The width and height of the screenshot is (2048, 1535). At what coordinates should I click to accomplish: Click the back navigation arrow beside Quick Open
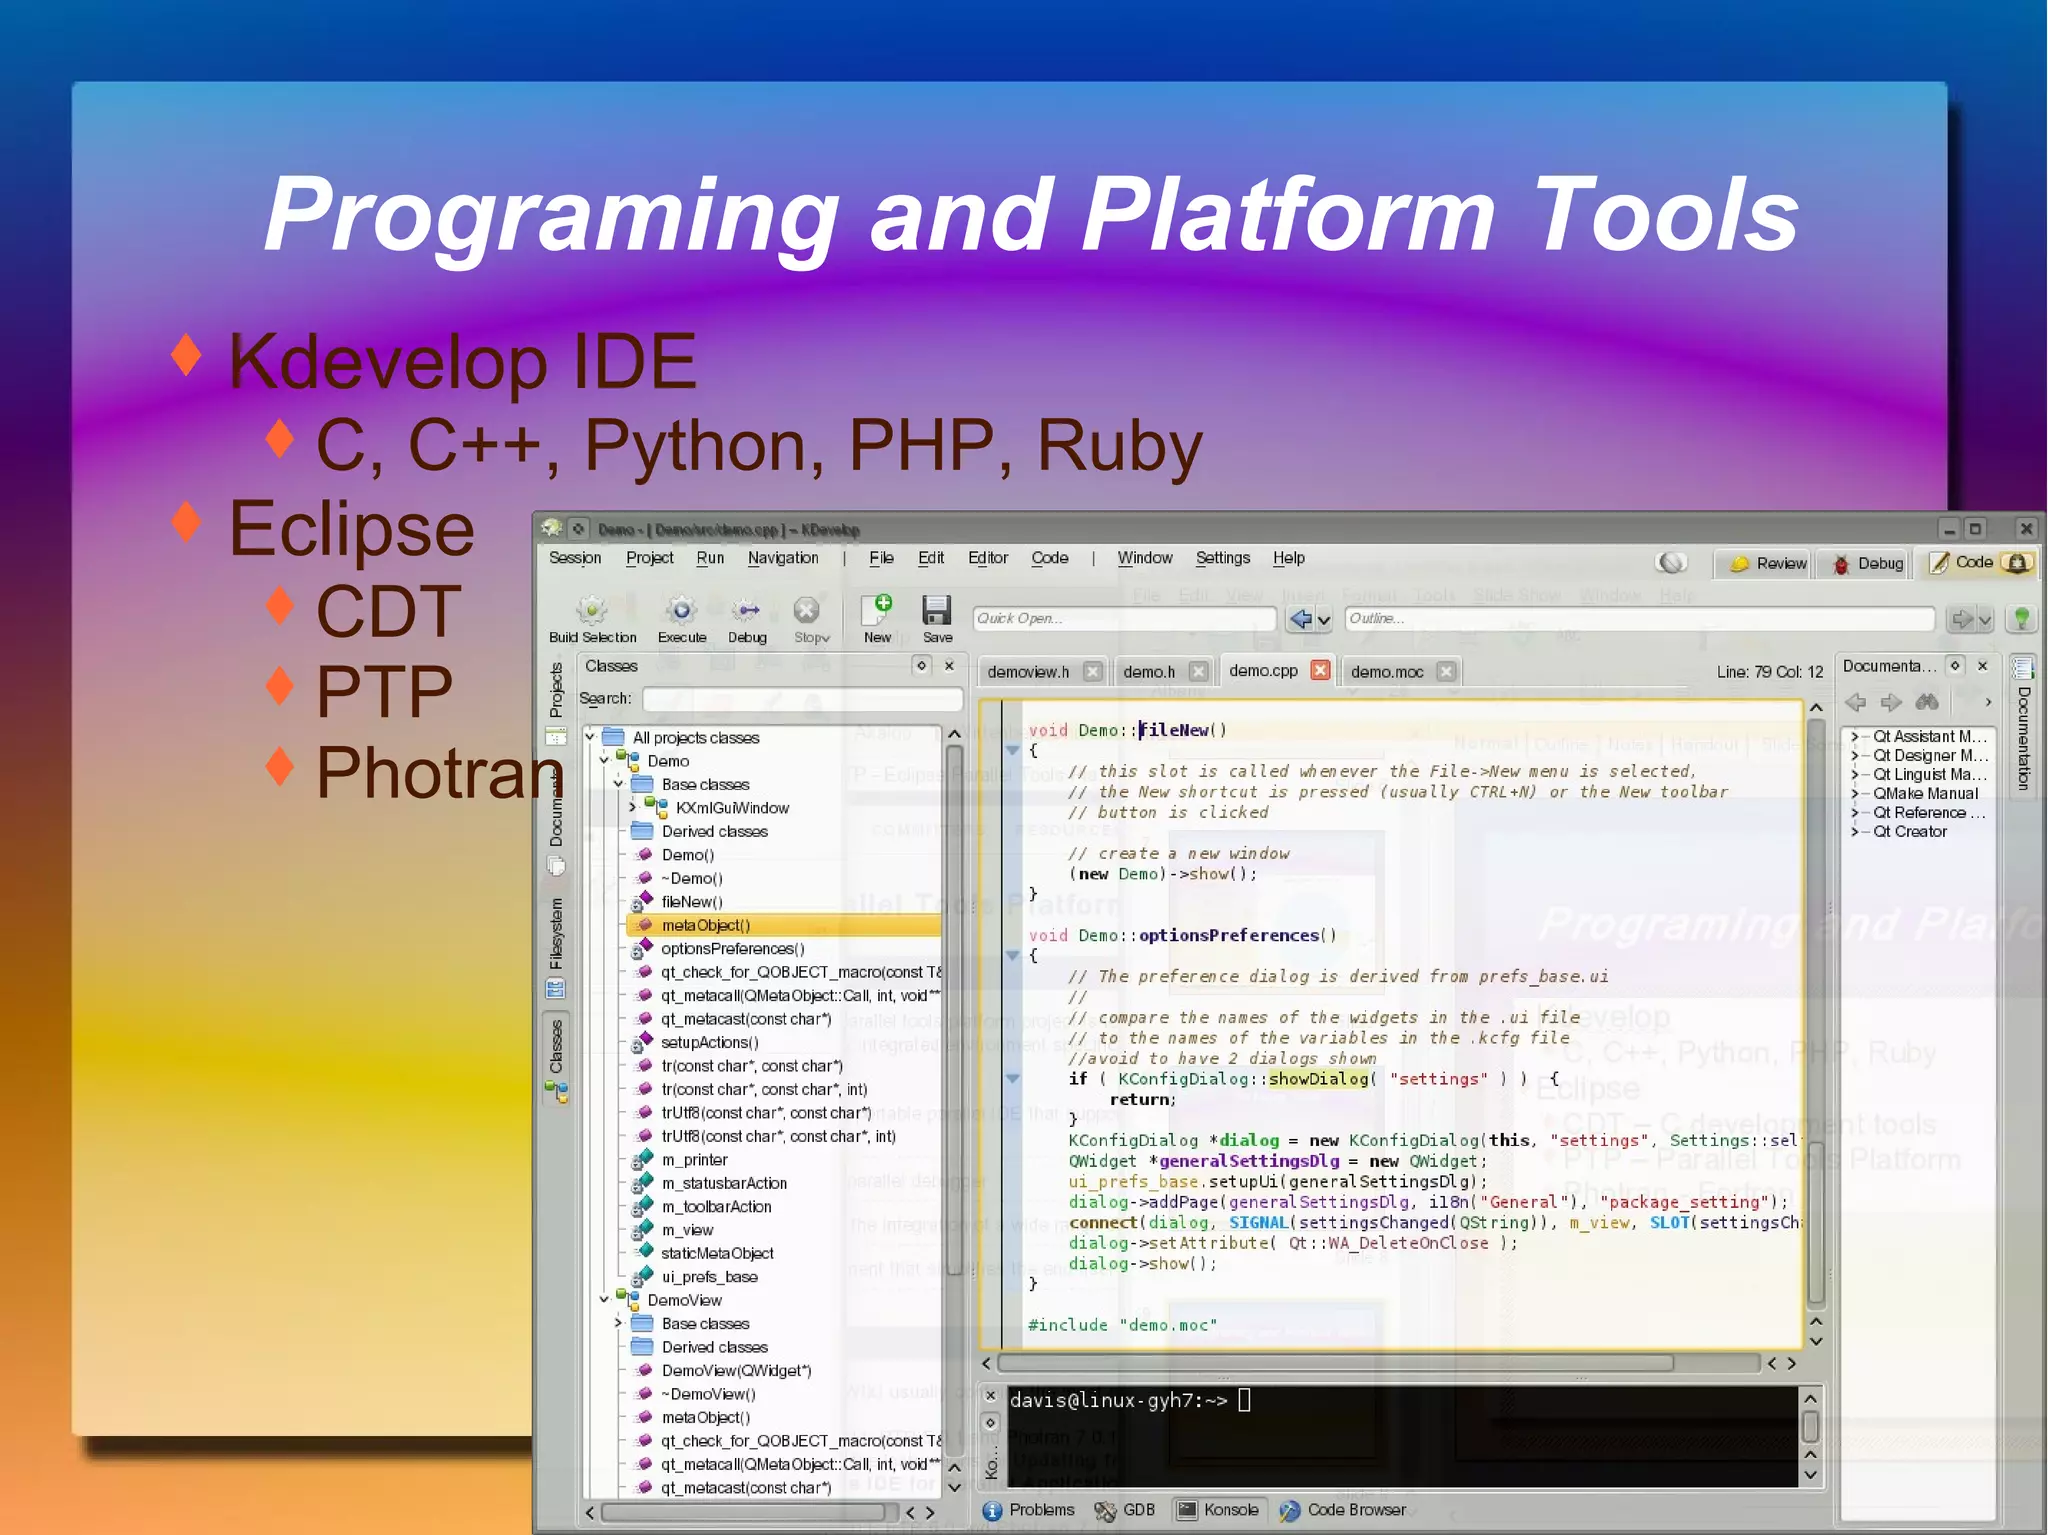[x=1300, y=619]
